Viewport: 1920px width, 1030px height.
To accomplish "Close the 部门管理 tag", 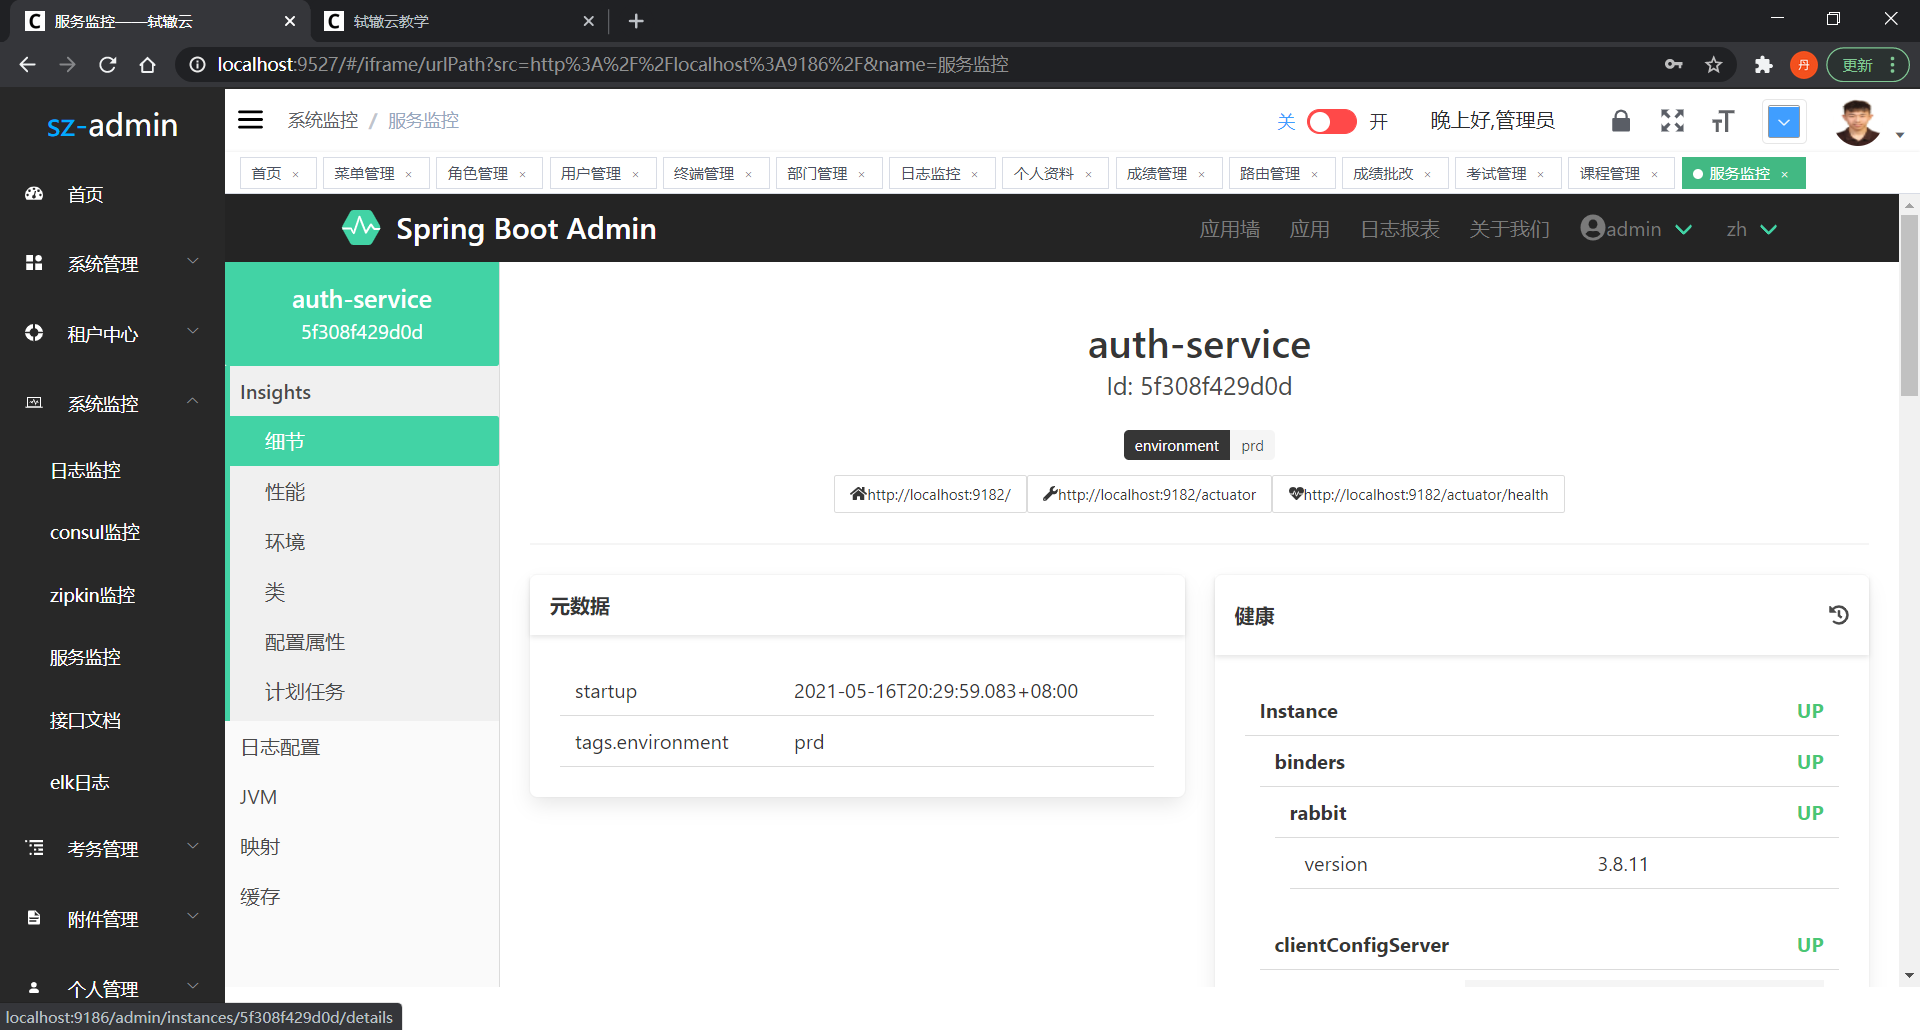I will point(861,174).
